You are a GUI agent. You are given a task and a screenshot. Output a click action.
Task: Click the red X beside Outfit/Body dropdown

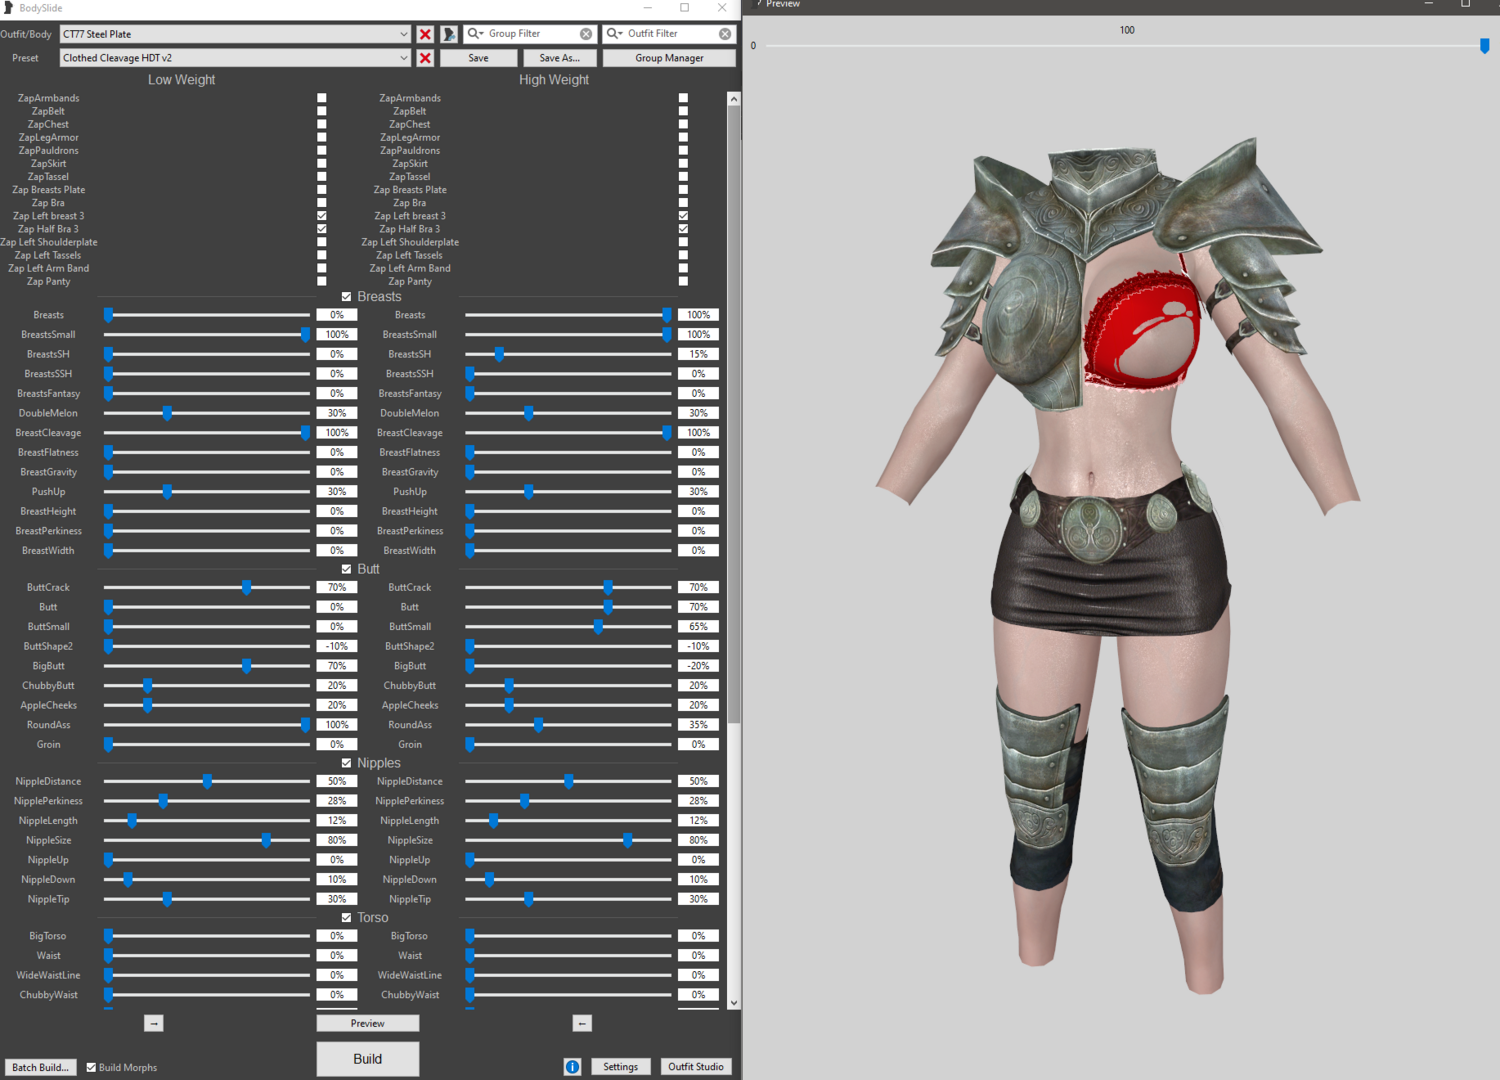(x=425, y=34)
